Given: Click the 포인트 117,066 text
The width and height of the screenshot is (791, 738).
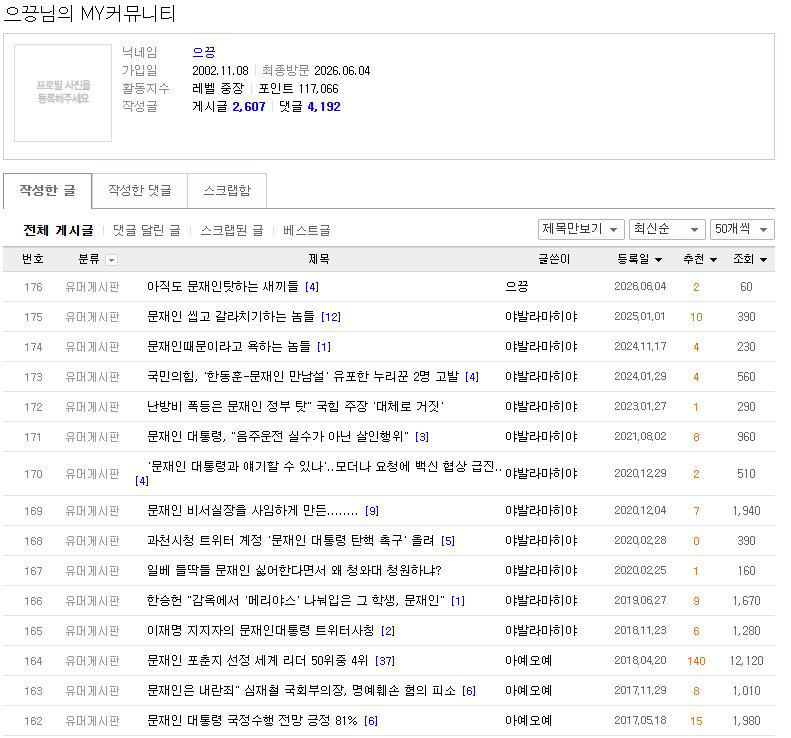Looking at the screenshot, I should (x=298, y=89).
